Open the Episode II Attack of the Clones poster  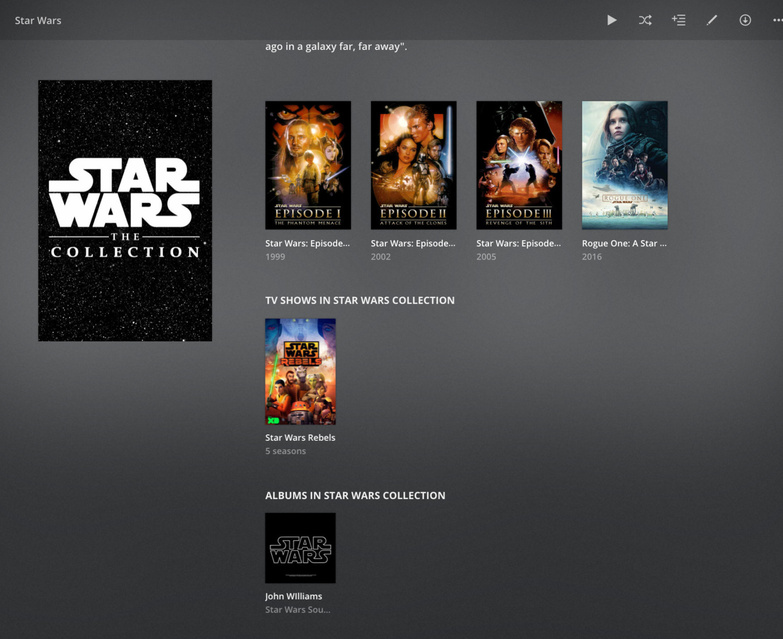(413, 165)
